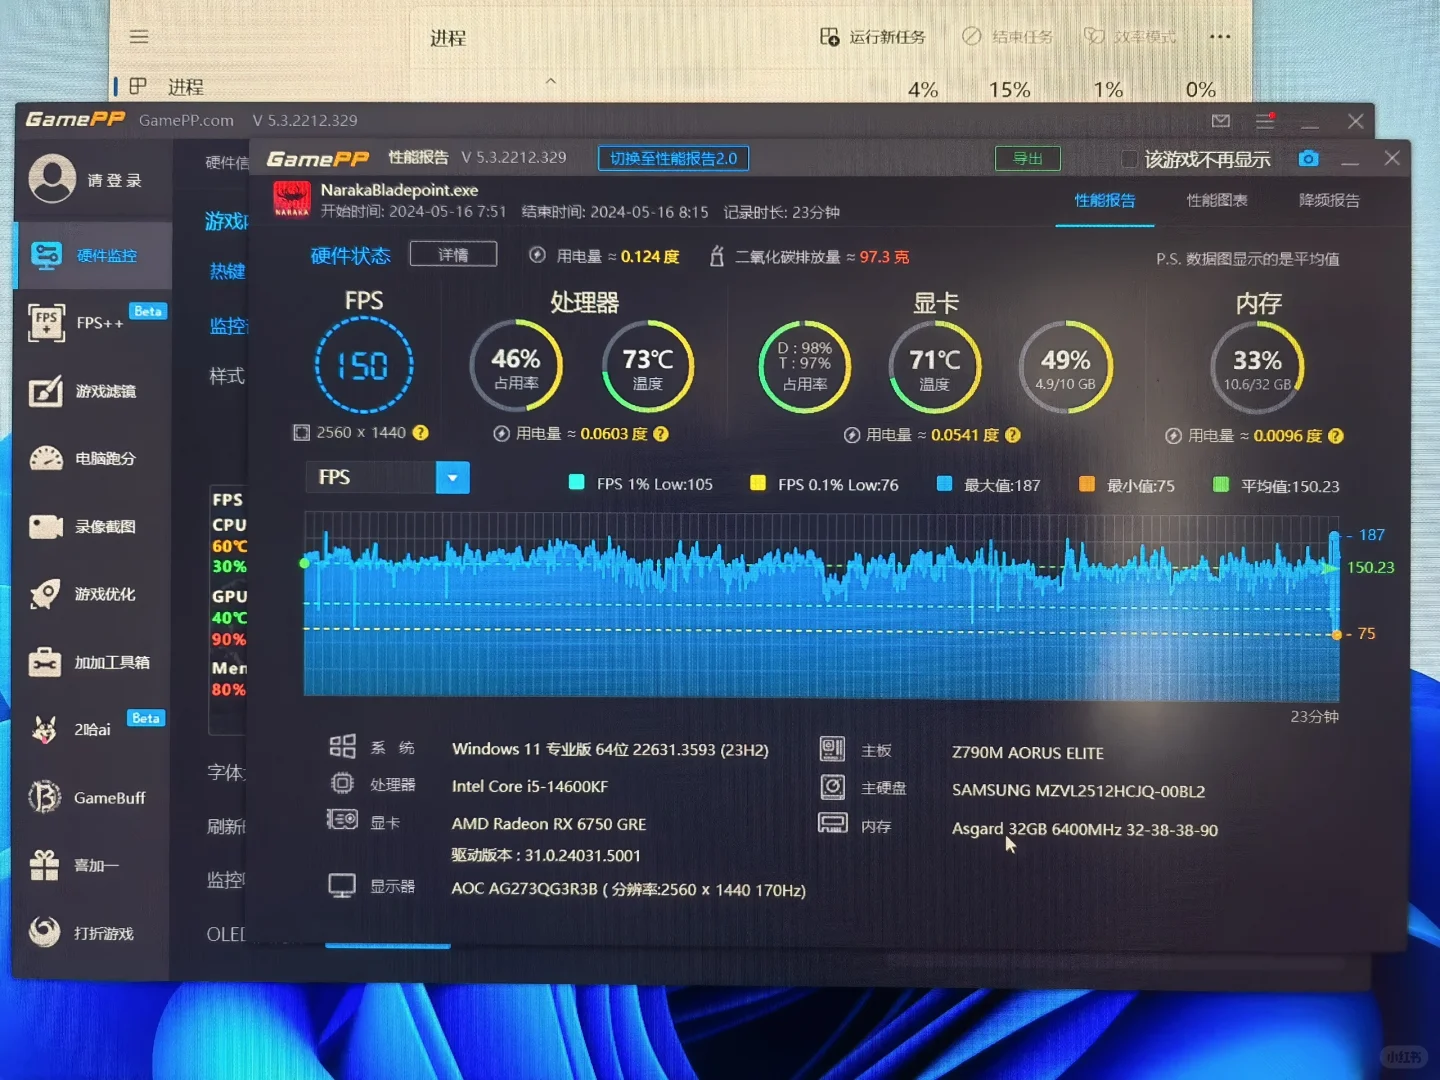
Task: Click the AOC AG273QG3R3B monitor text
Action: (629, 890)
